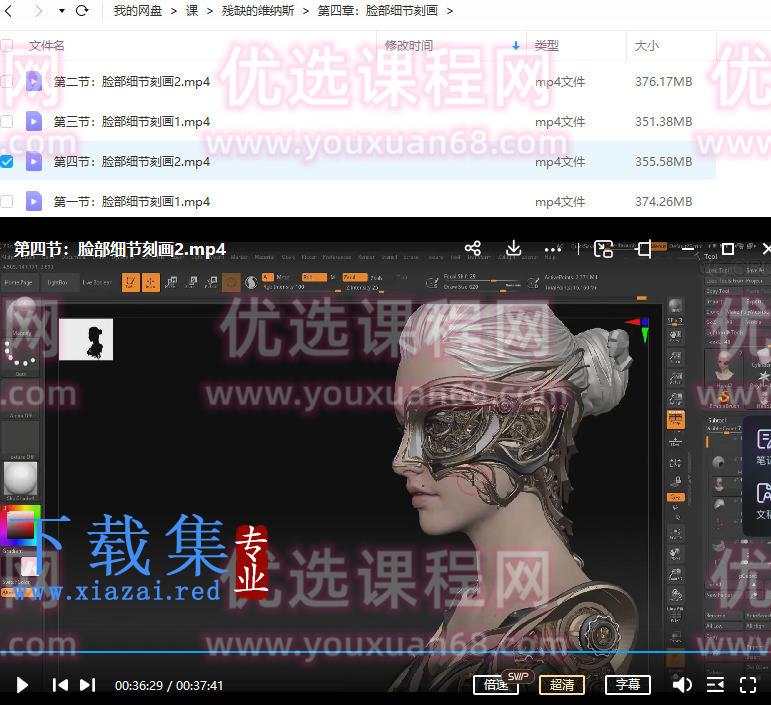The image size is (771, 705).
Task: Sort files by 文件名 column
Action: [47, 46]
